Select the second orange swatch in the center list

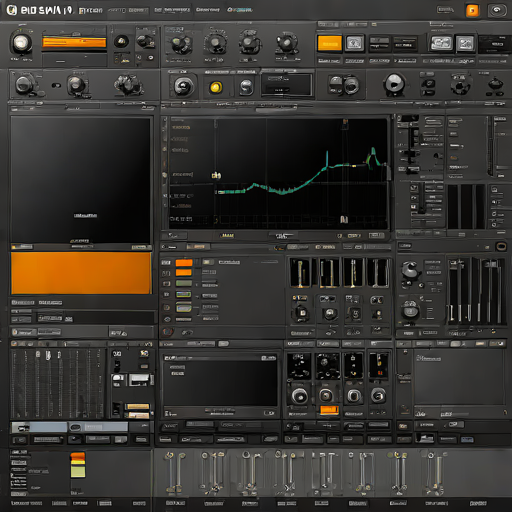point(184,273)
